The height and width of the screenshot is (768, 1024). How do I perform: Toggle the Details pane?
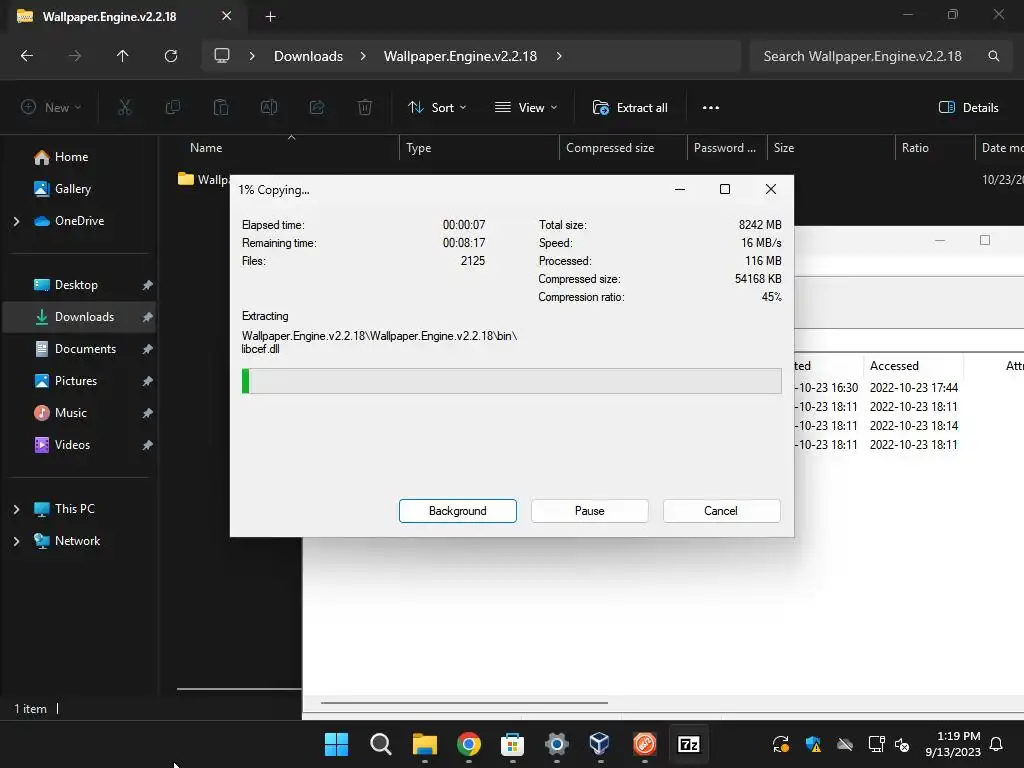pos(968,108)
